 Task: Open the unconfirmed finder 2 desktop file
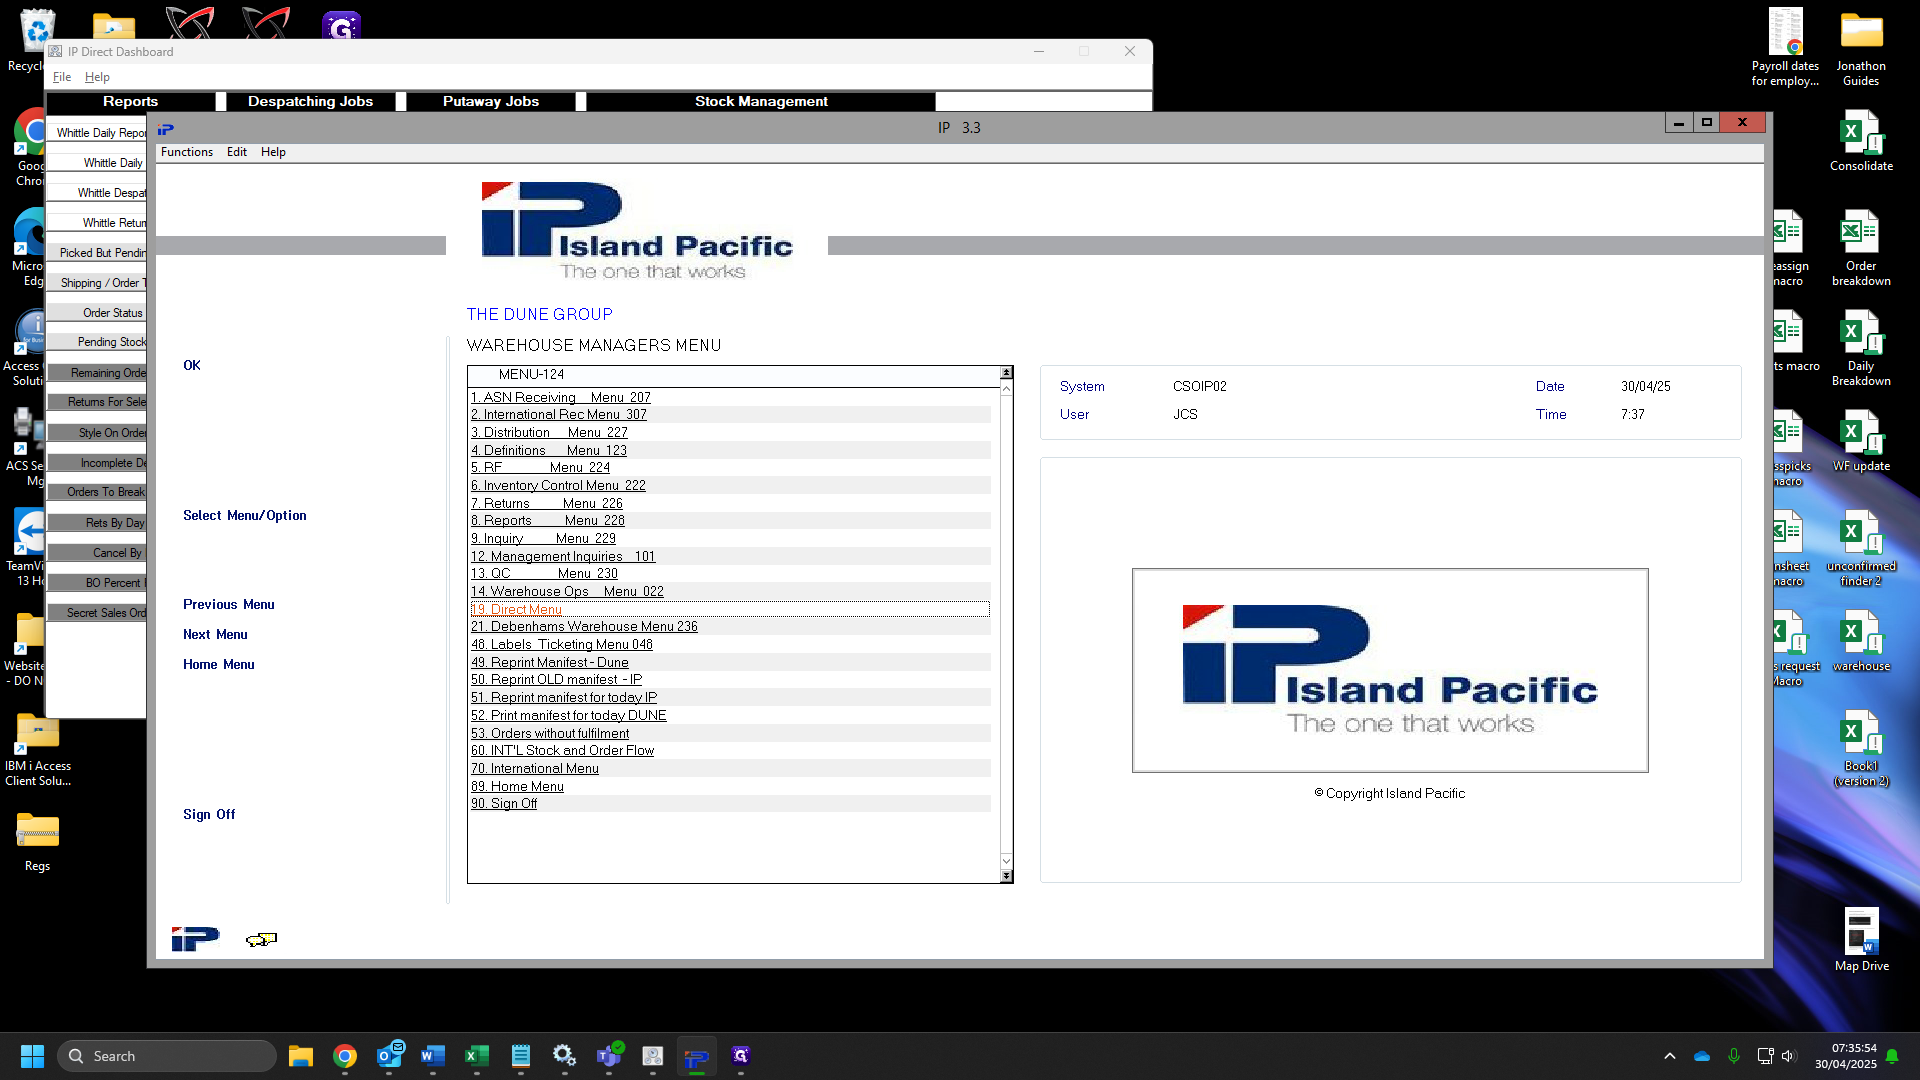pyautogui.click(x=1861, y=548)
